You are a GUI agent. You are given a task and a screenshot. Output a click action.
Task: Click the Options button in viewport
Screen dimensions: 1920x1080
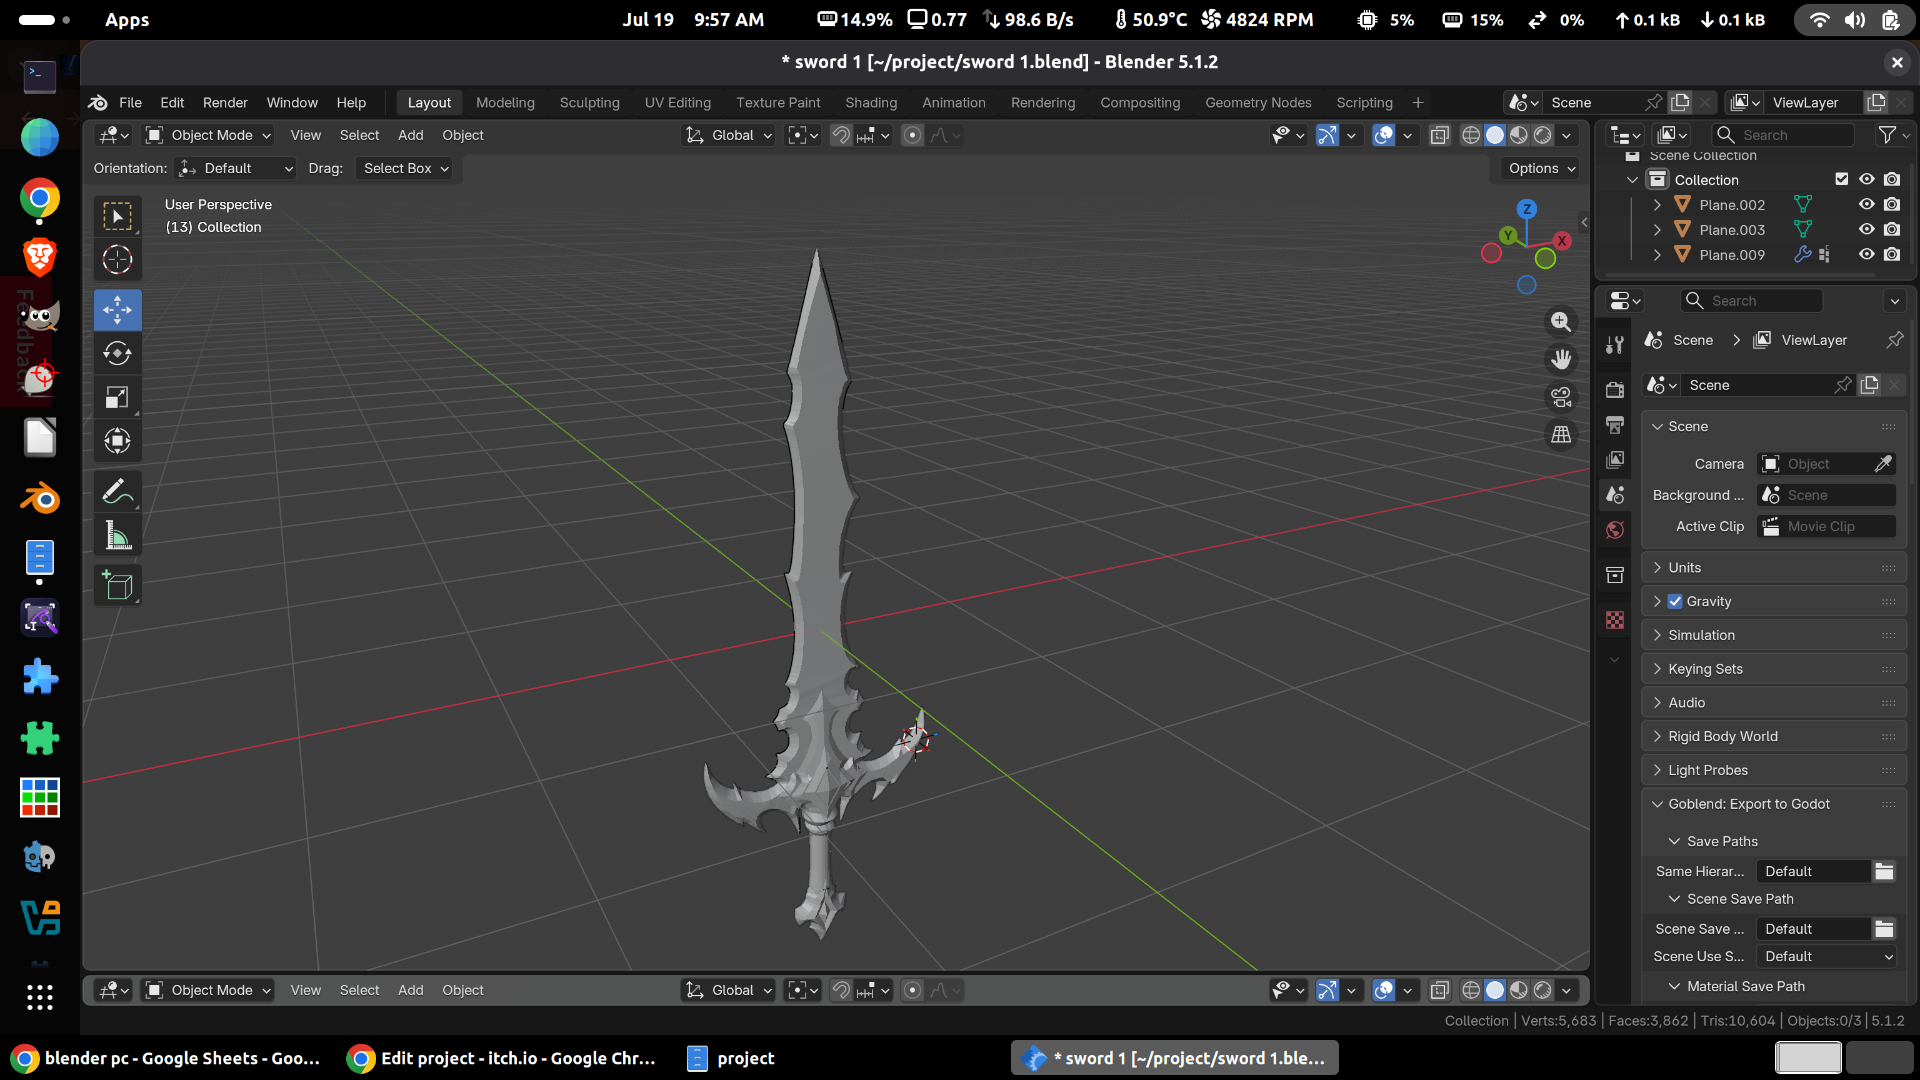pos(1541,168)
